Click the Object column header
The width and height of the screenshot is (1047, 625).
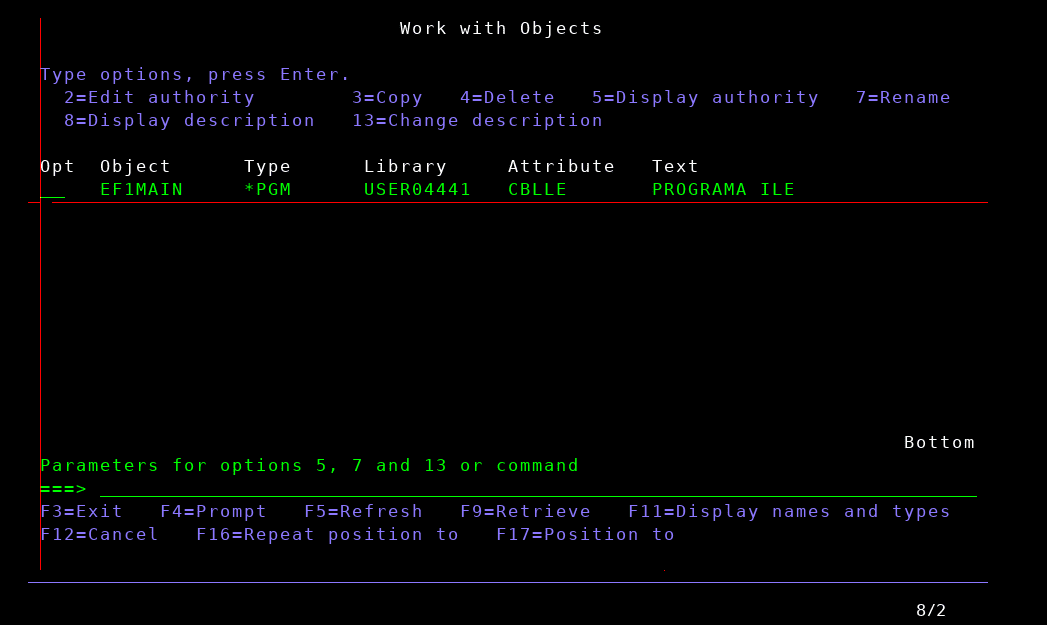[136, 166]
